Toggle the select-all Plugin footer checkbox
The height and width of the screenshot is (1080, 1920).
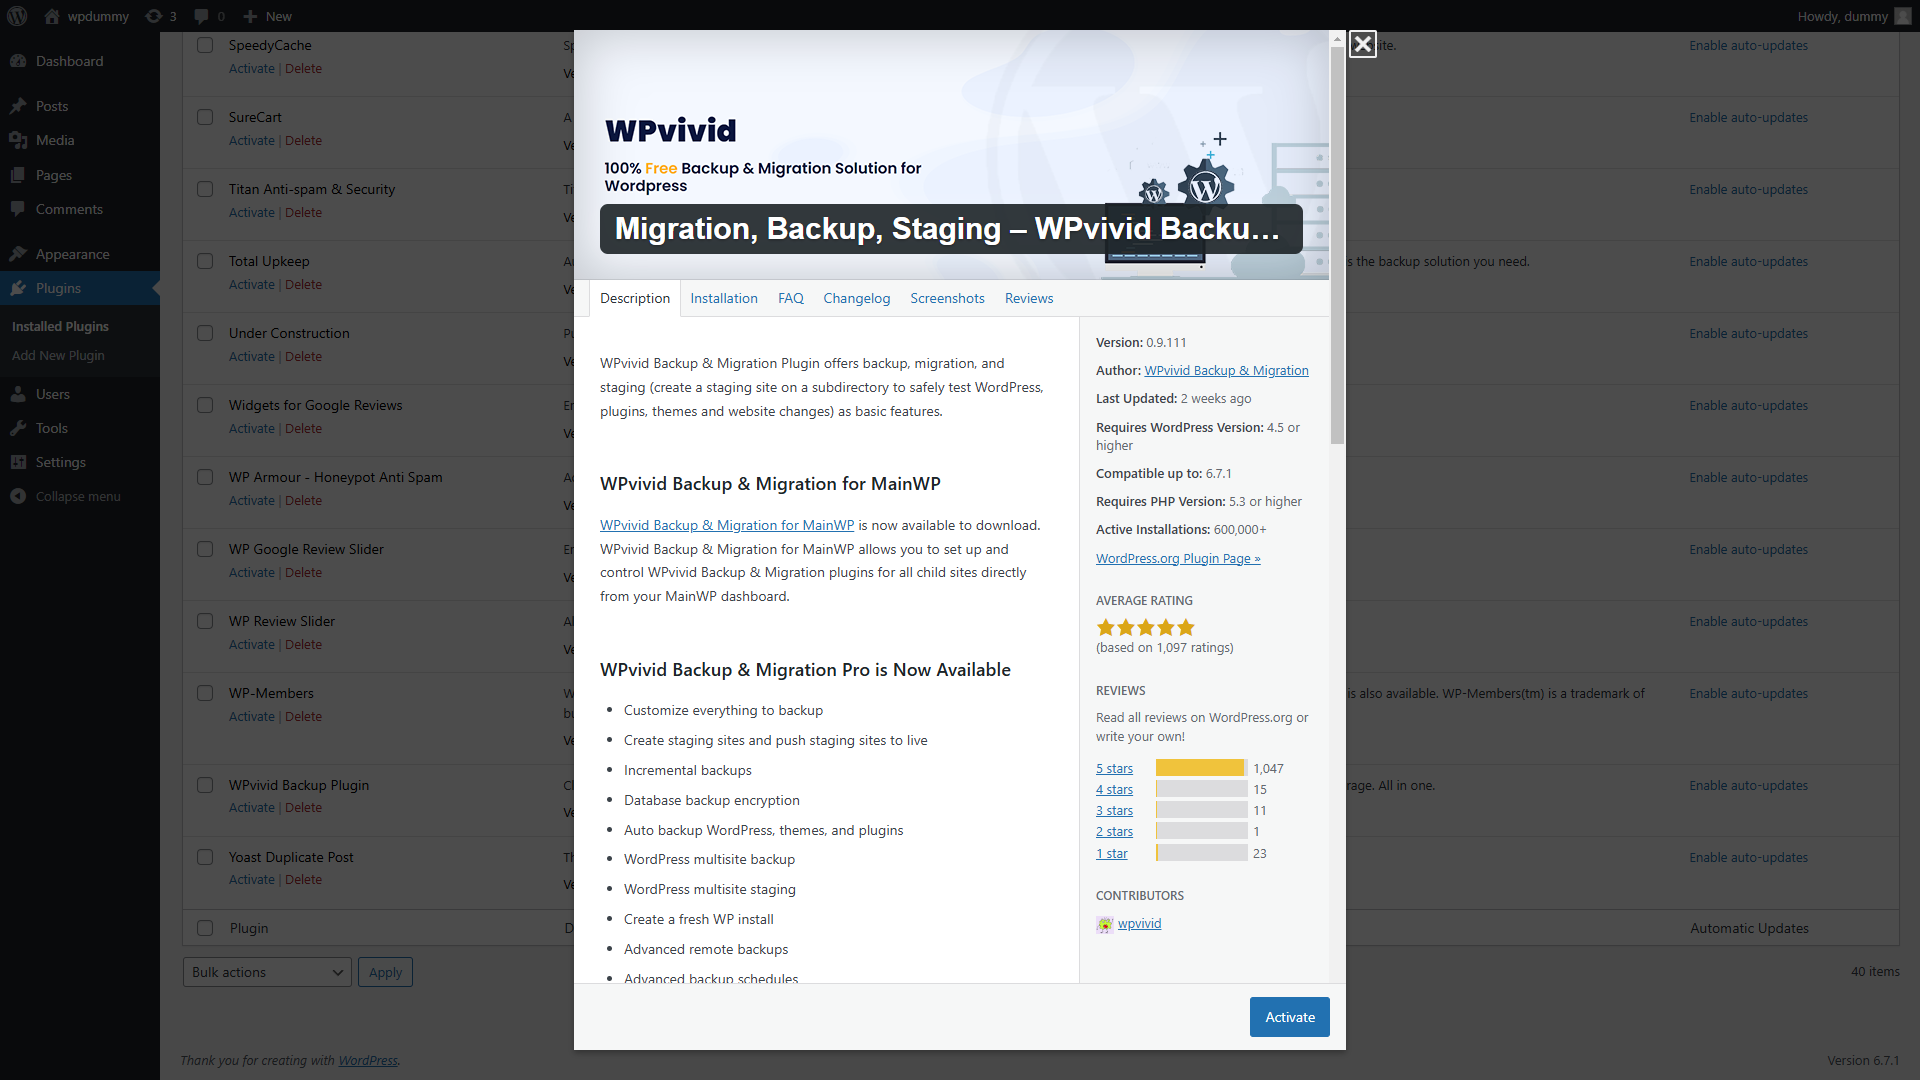pyautogui.click(x=205, y=928)
